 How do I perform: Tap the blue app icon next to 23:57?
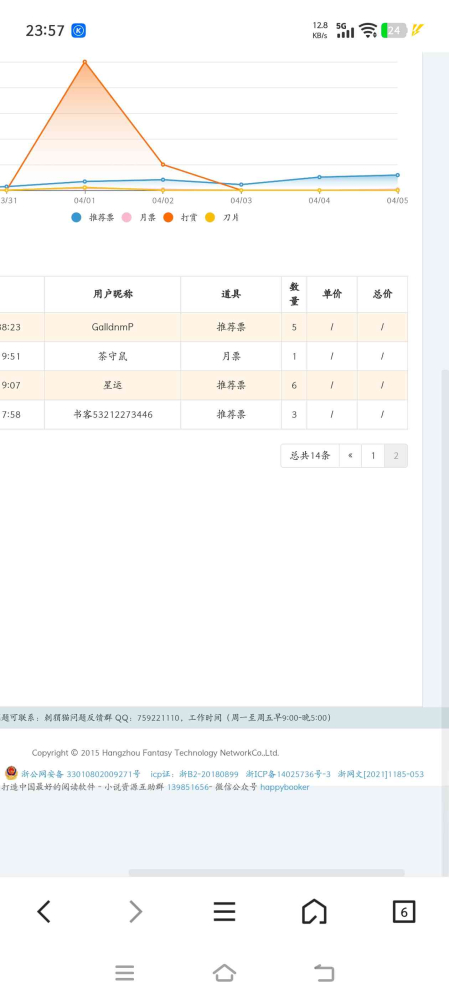coord(78,30)
